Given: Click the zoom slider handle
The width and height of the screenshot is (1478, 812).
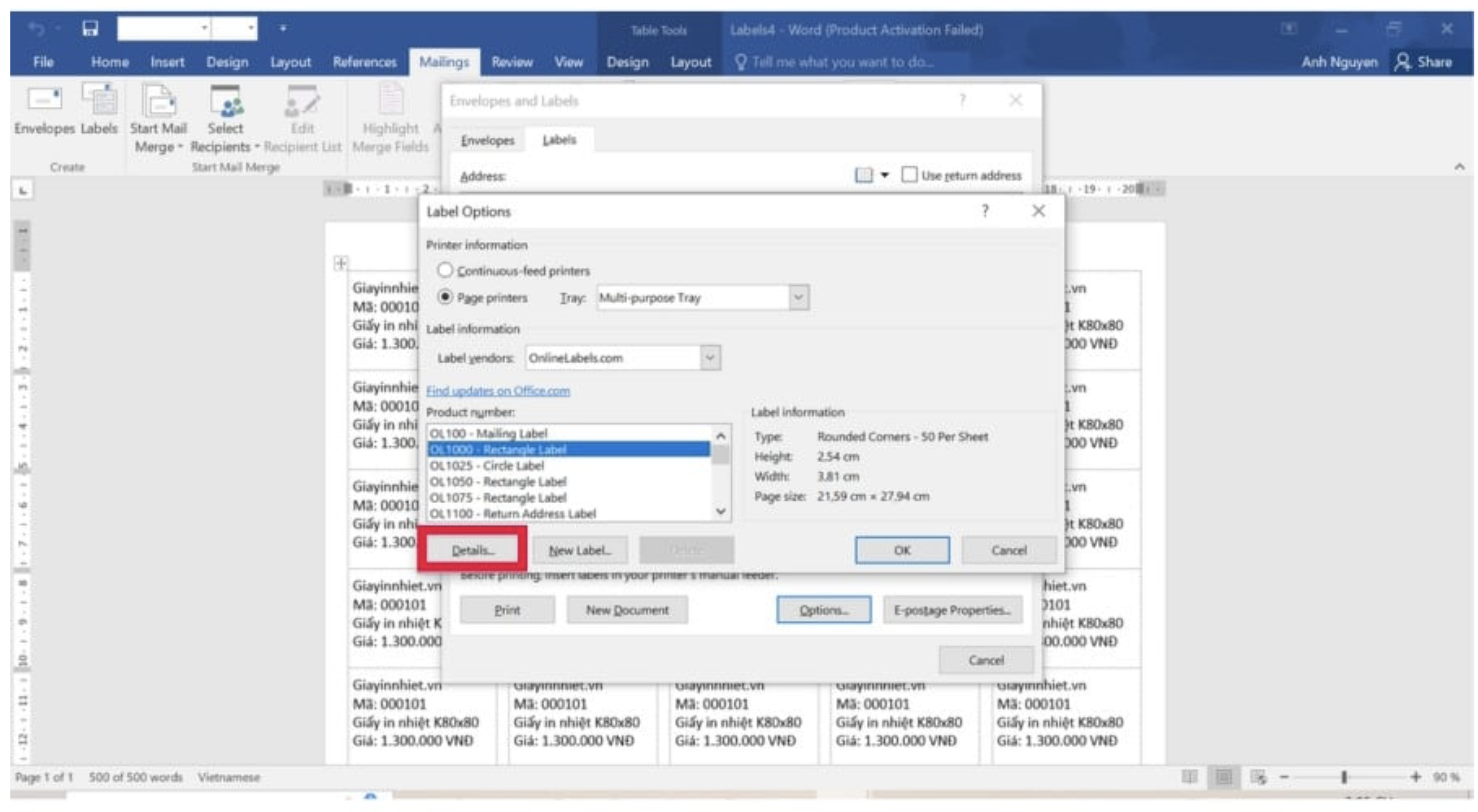Looking at the screenshot, I should click(1344, 777).
